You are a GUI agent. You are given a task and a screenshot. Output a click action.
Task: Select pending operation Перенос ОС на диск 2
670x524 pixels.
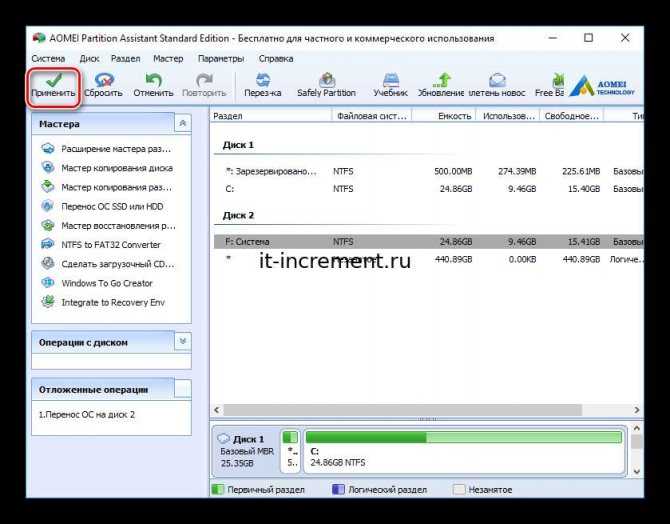click(x=87, y=415)
